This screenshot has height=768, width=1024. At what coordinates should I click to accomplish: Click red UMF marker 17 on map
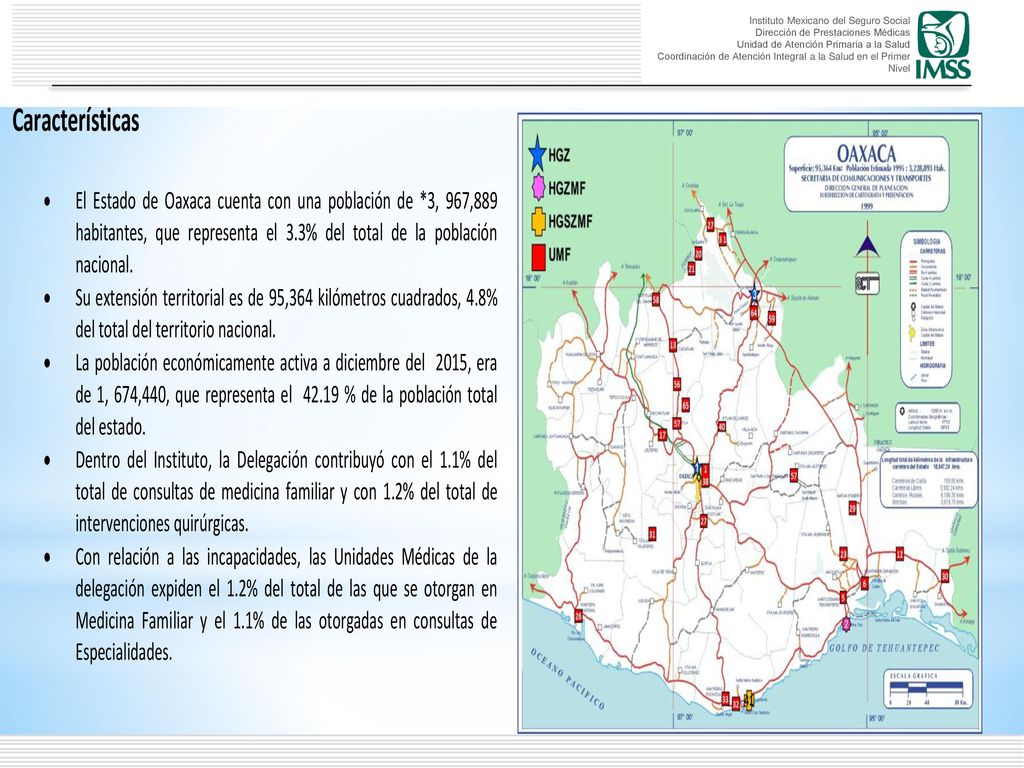pyautogui.click(x=662, y=435)
